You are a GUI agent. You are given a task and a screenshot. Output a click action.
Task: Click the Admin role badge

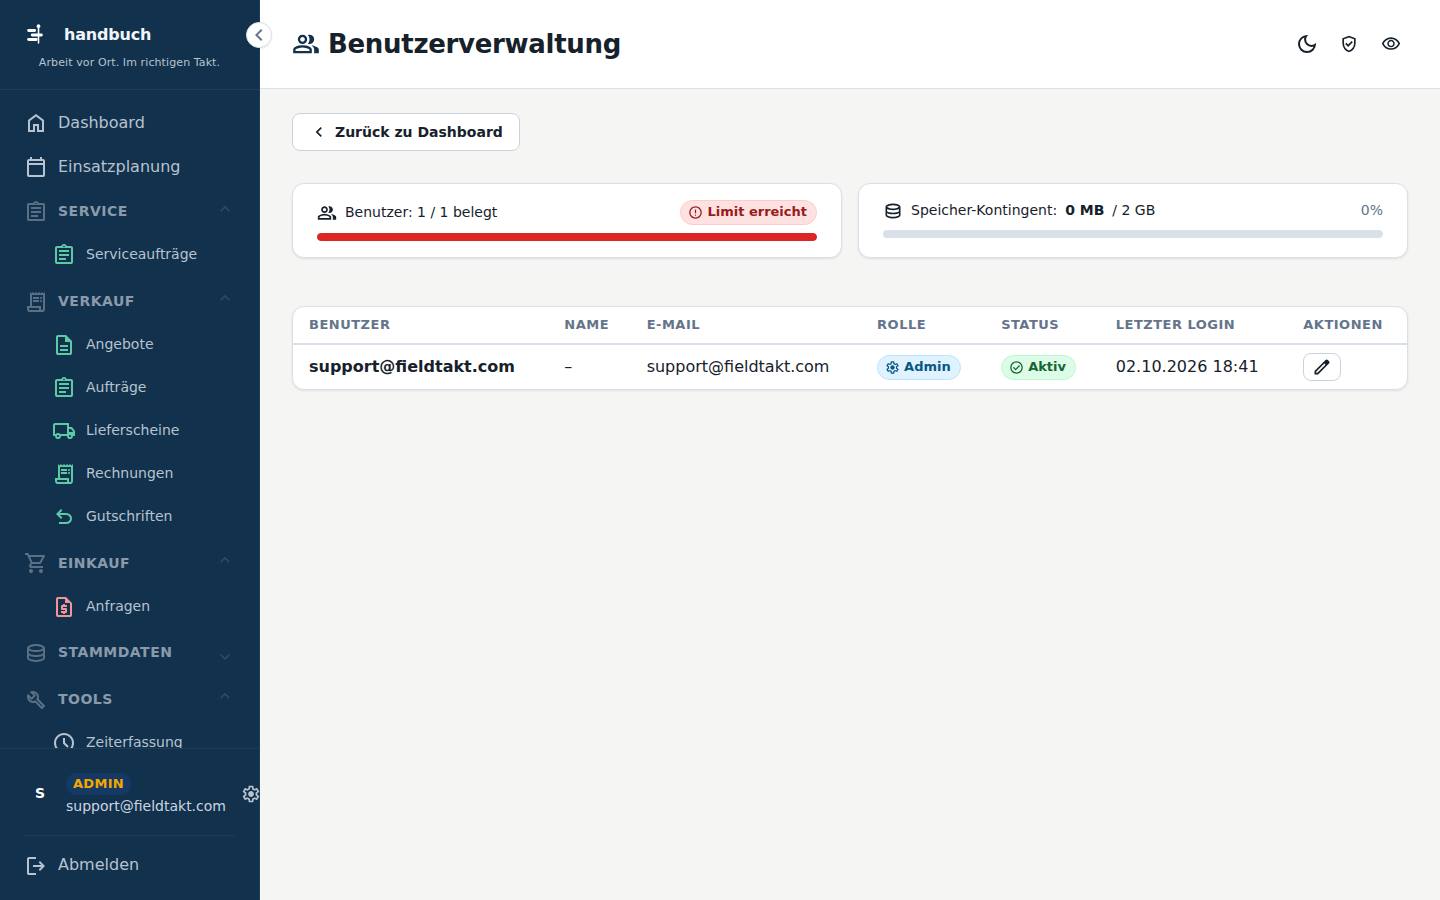918,367
